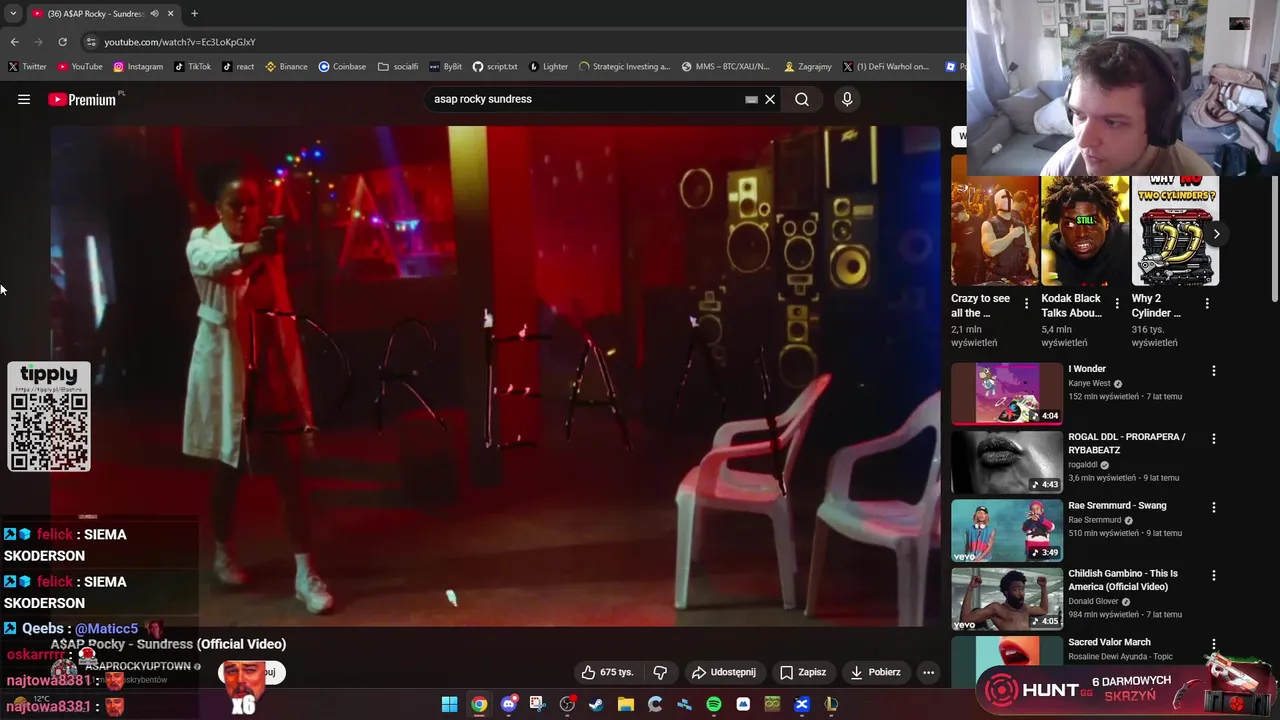Viewport: 1280px width, 720px height.
Task: Open script.txt GitHub bookmark
Action: click(495, 66)
